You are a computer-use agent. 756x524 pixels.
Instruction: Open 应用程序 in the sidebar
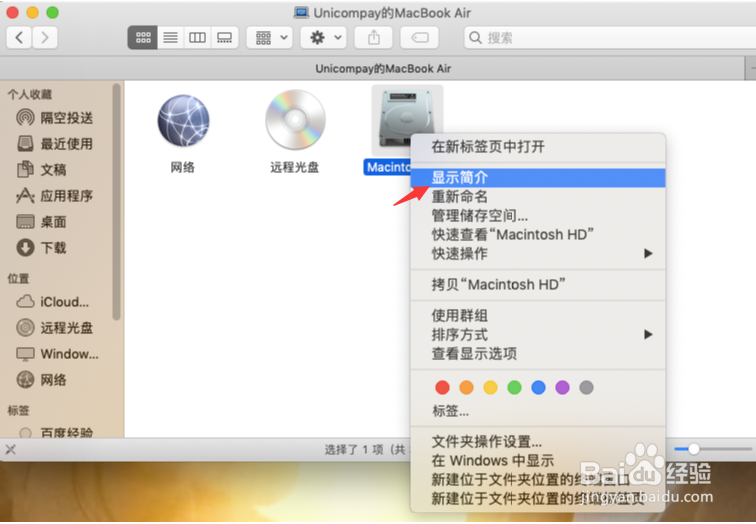click(x=54, y=196)
